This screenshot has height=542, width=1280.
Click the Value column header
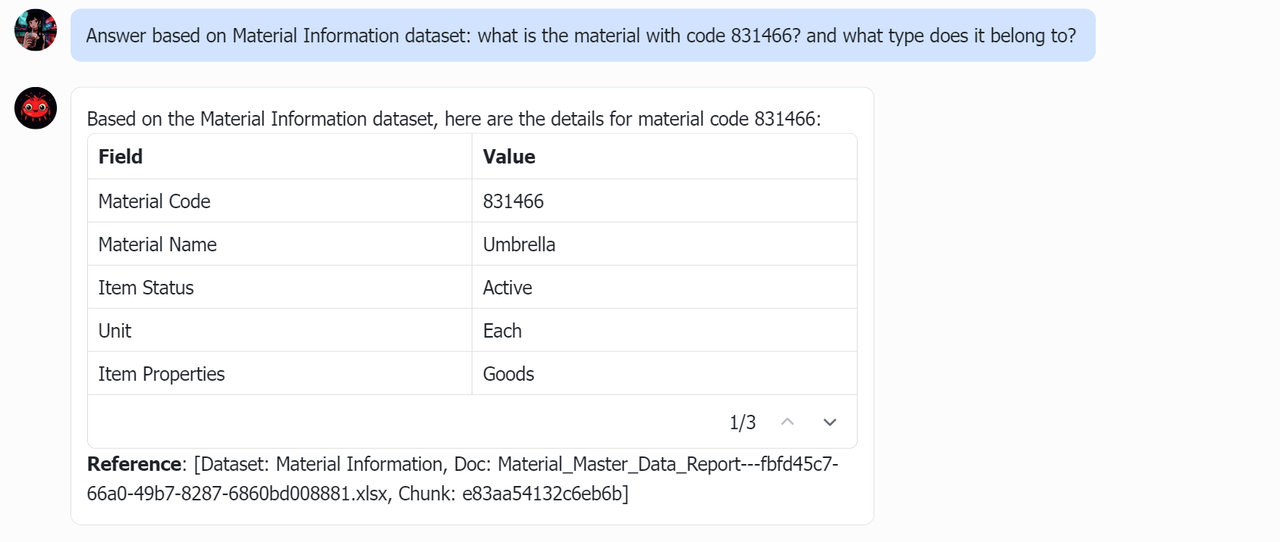[509, 157]
